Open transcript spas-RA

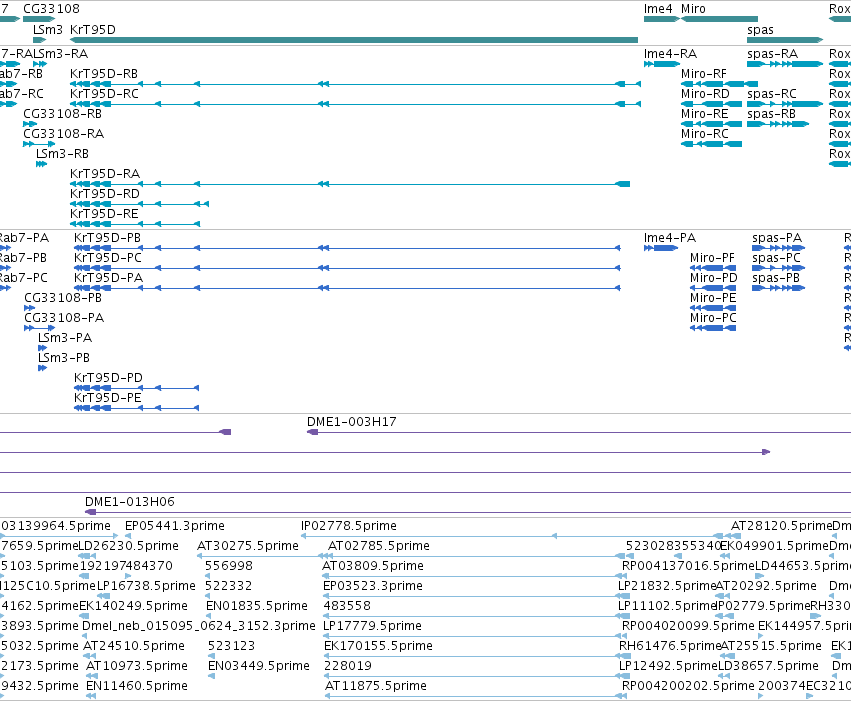click(x=772, y=53)
